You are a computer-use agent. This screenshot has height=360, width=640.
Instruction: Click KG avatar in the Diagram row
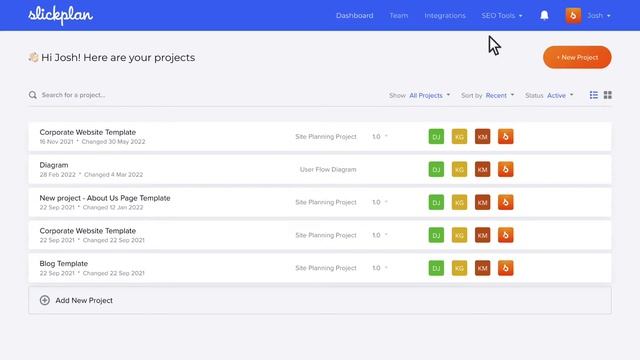[459, 169]
